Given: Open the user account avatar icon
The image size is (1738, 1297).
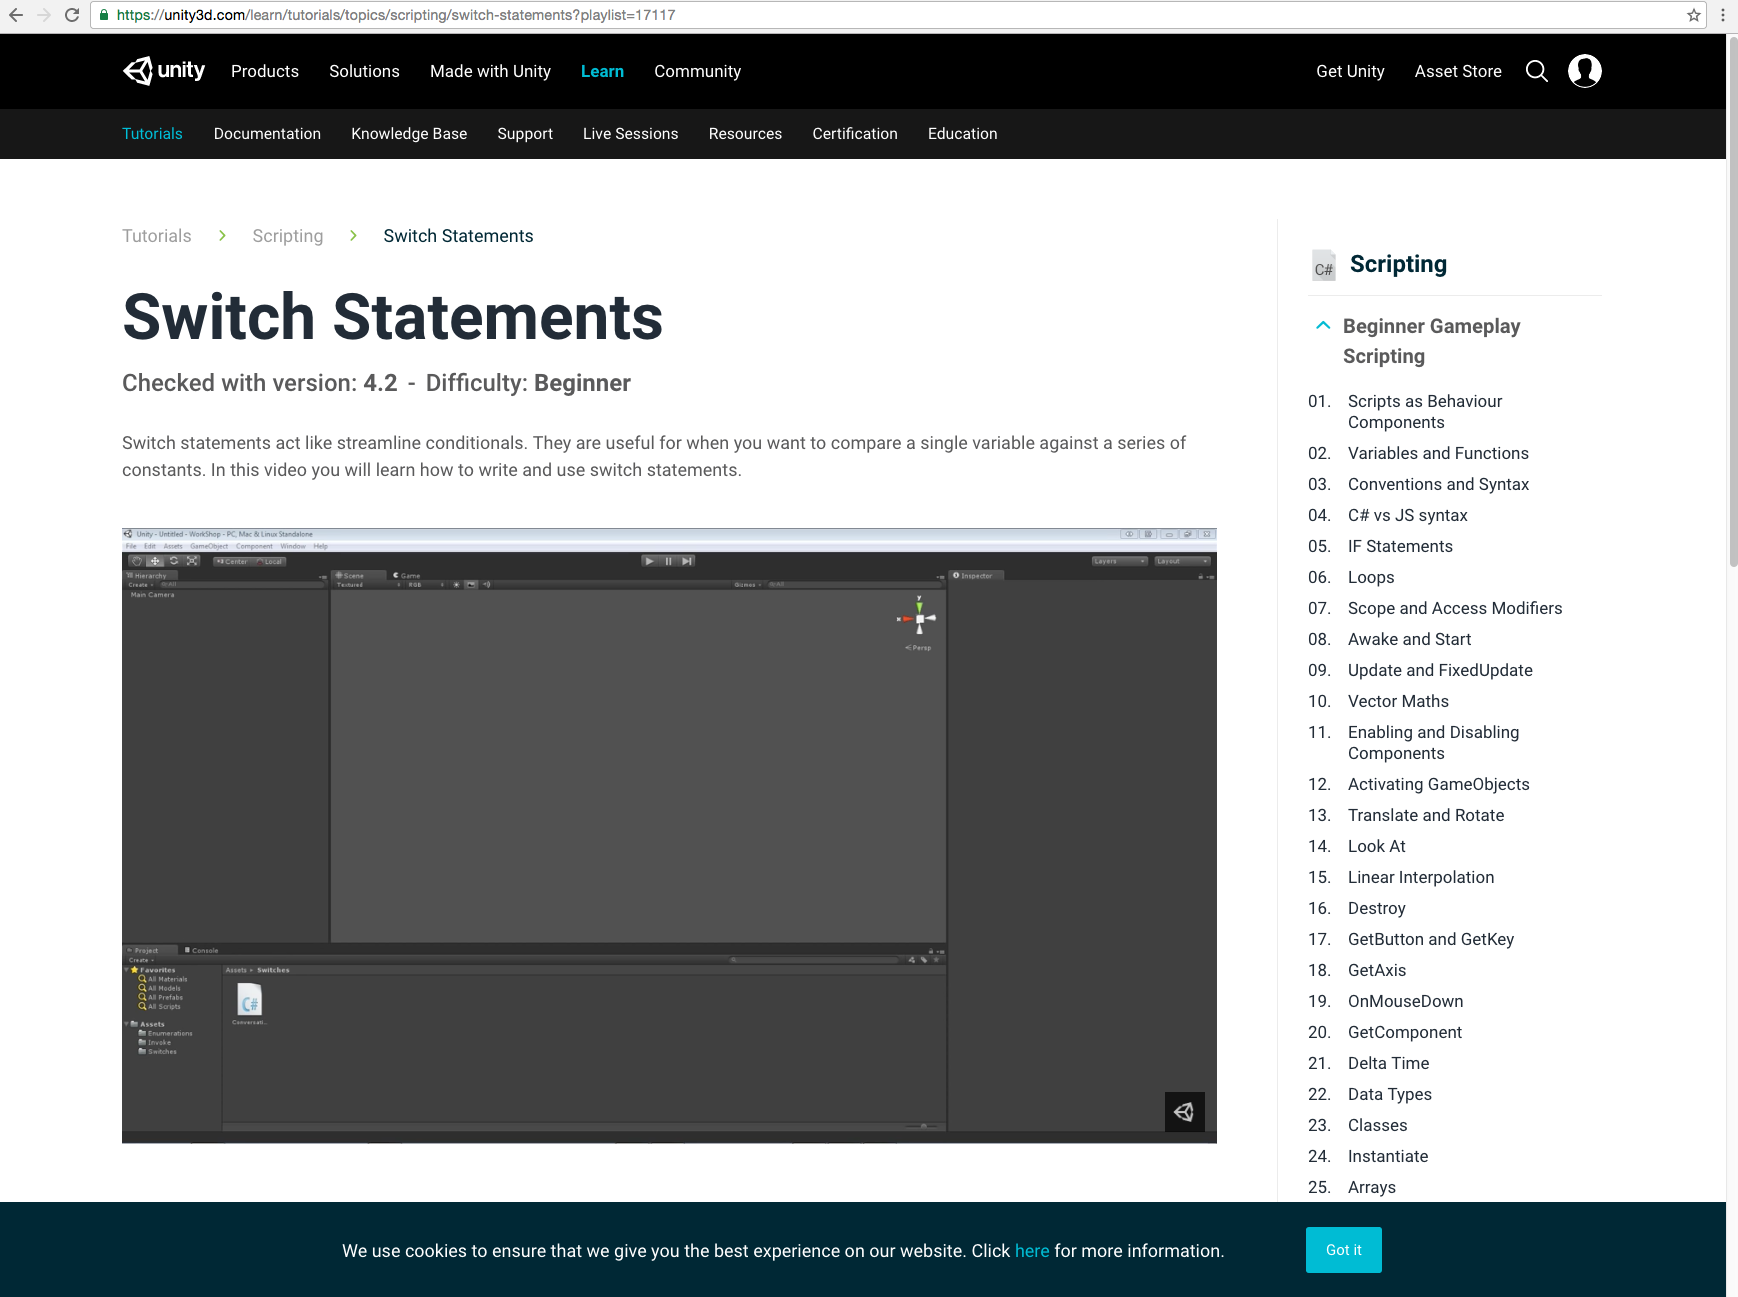Looking at the screenshot, I should point(1585,71).
